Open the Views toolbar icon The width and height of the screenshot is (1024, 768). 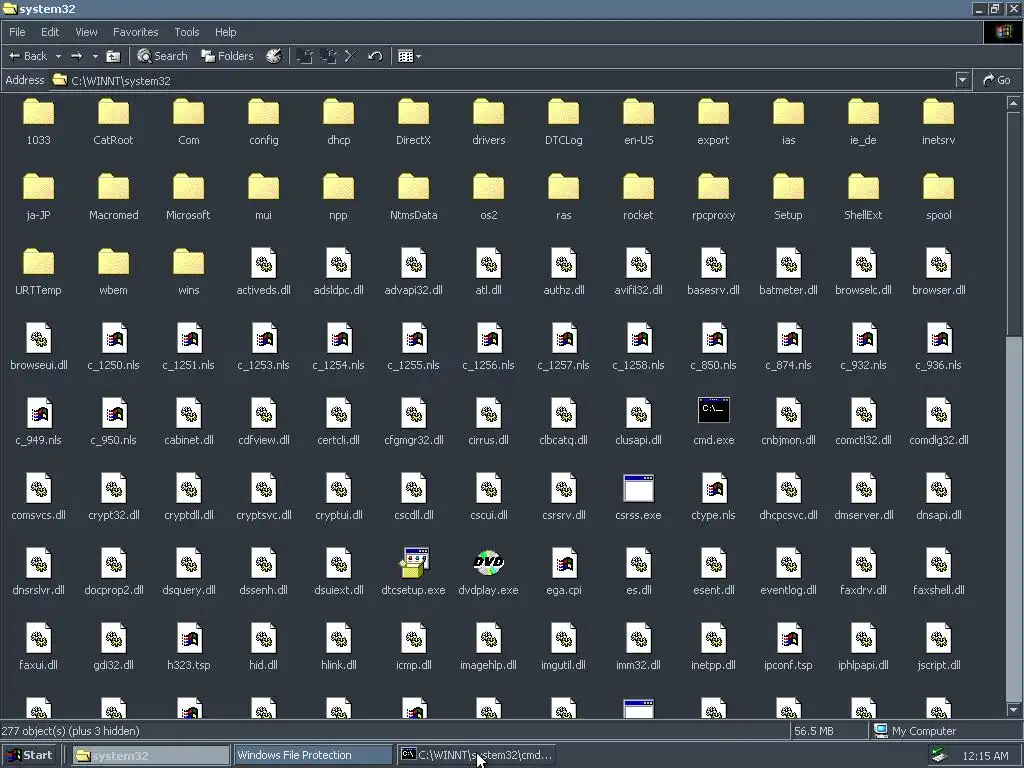click(406, 56)
